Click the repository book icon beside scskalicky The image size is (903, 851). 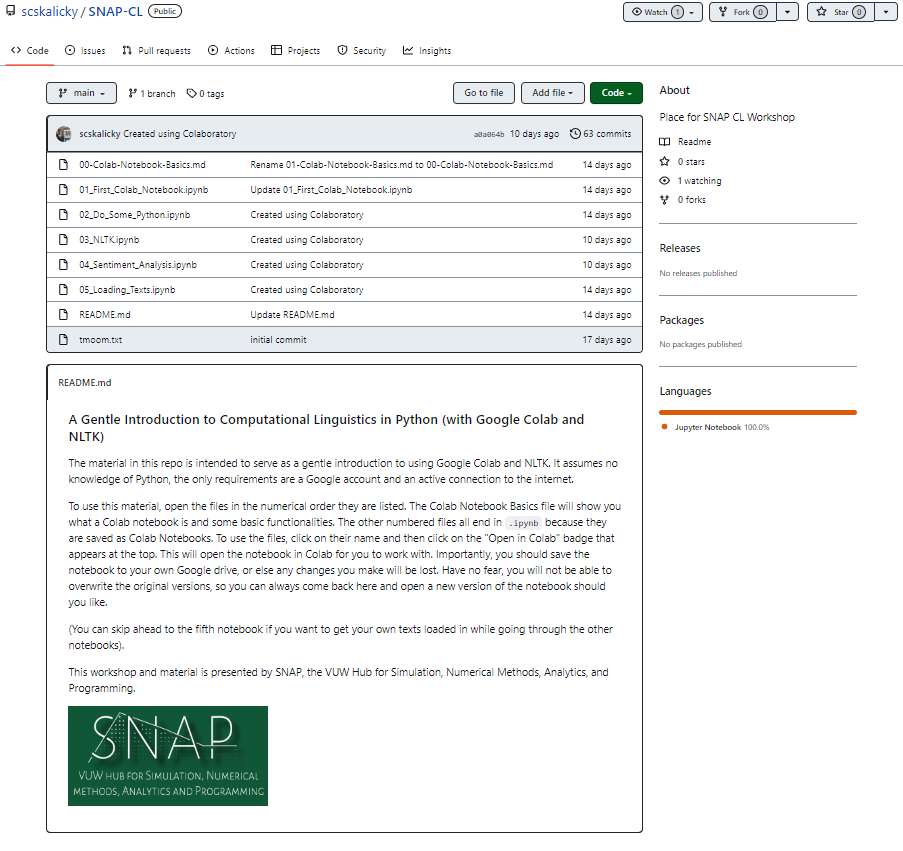10,11
